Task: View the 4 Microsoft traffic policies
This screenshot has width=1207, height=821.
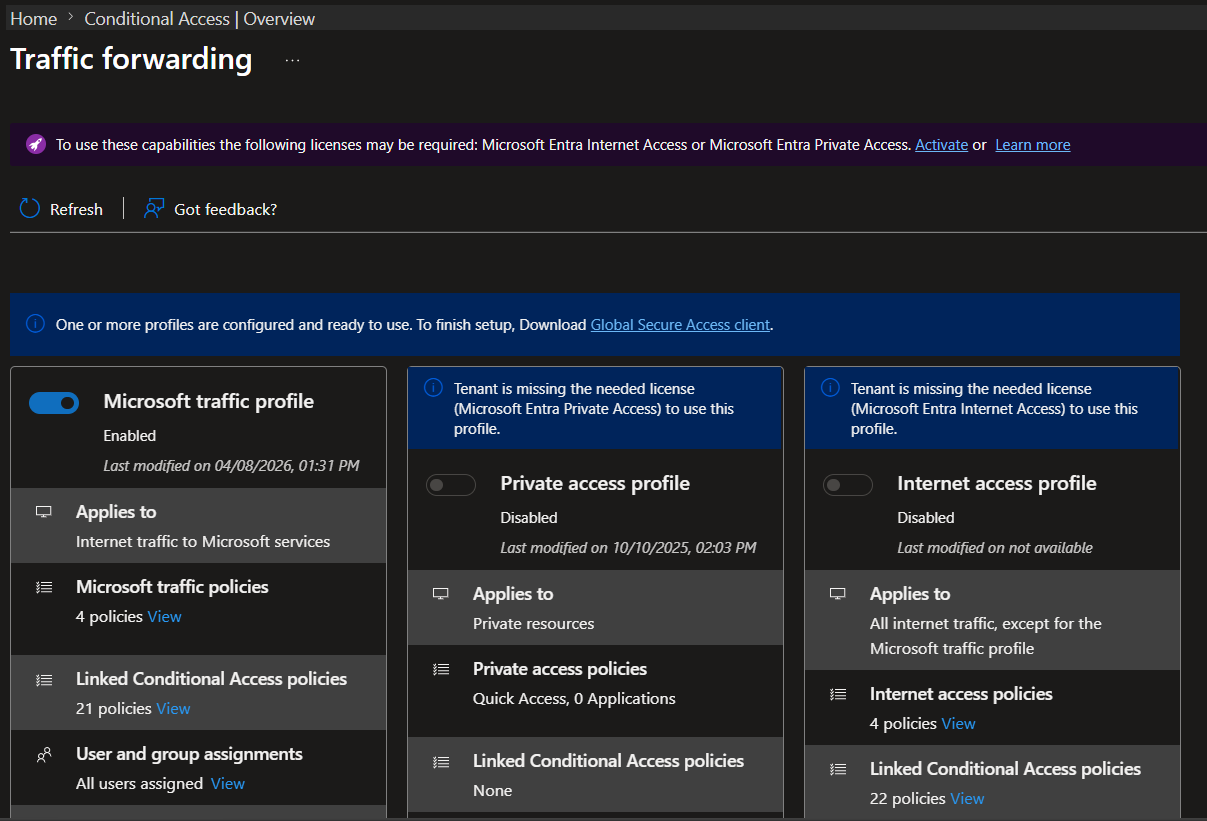Action: 165,616
